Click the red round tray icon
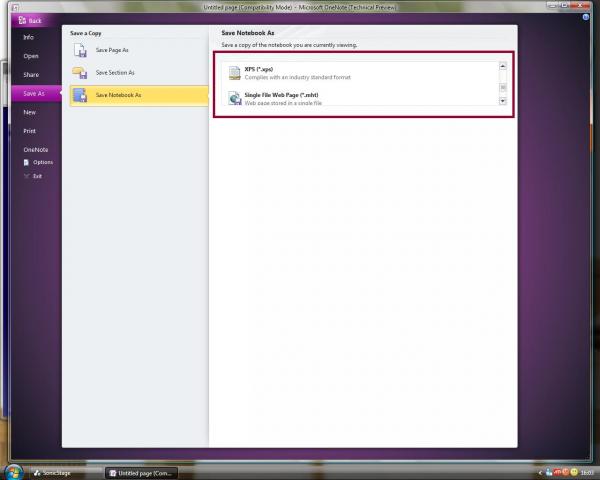The height and width of the screenshot is (480, 600). [565, 472]
